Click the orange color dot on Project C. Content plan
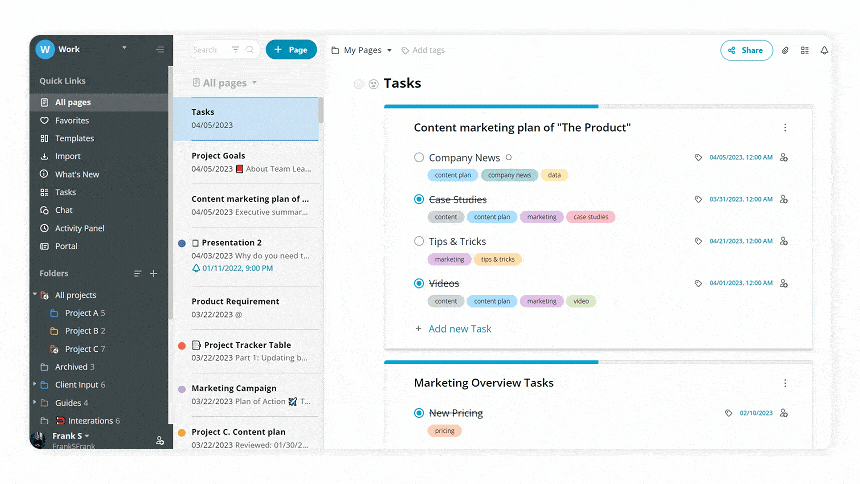 pyautogui.click(x=182, y=432)
